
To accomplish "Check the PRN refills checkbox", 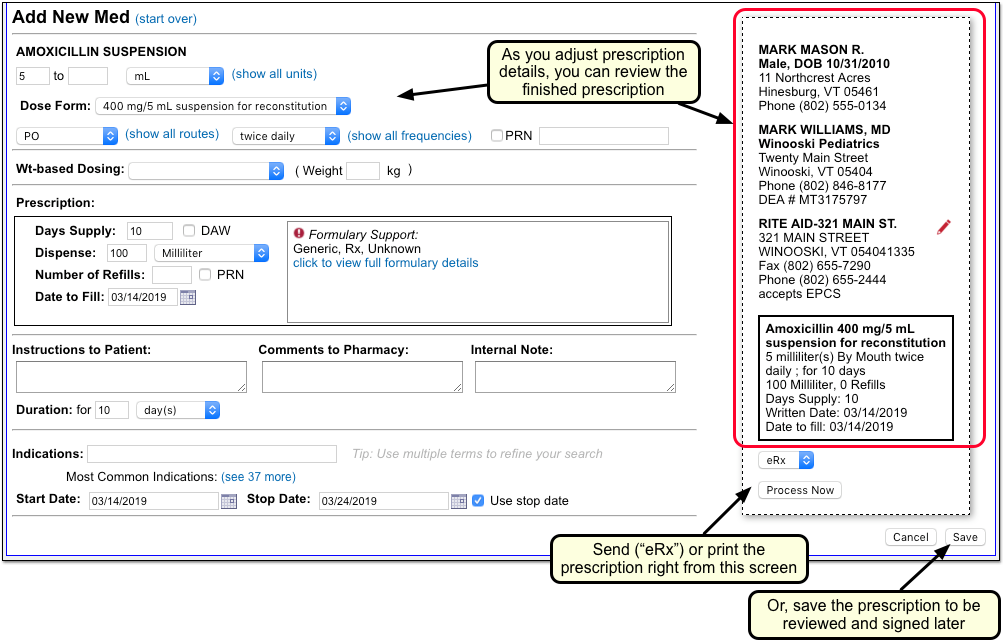I will (205, 275).
